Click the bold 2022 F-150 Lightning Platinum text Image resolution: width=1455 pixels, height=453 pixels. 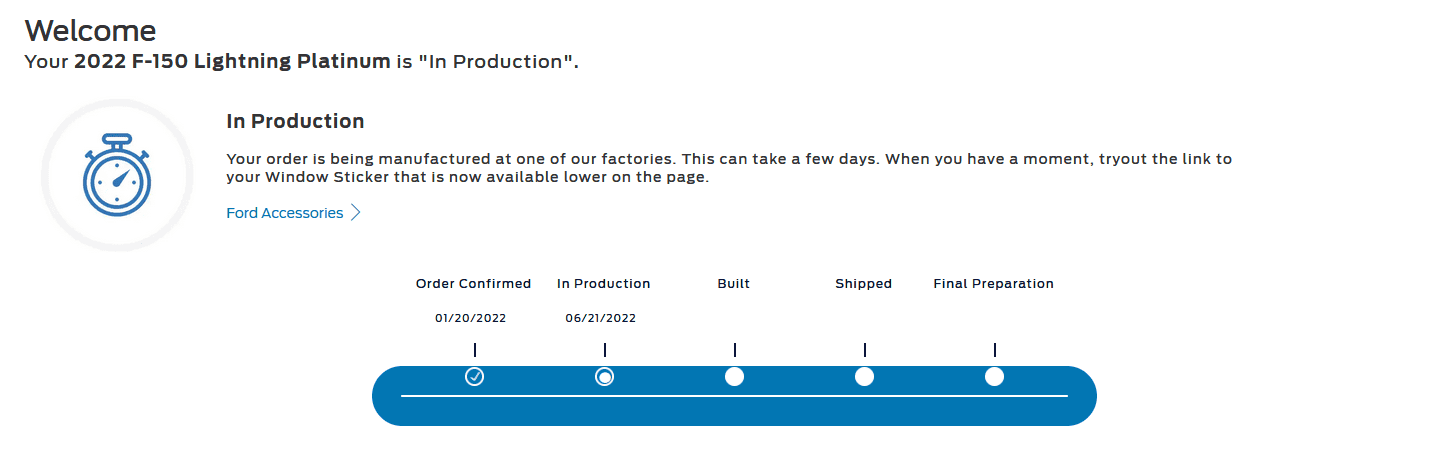tap(232, 62)
